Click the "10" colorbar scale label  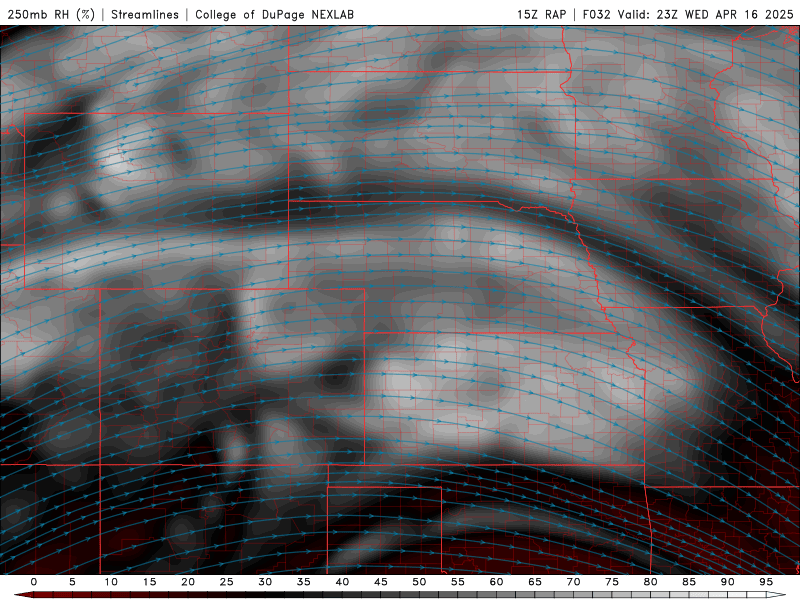(x=111, y=582)
